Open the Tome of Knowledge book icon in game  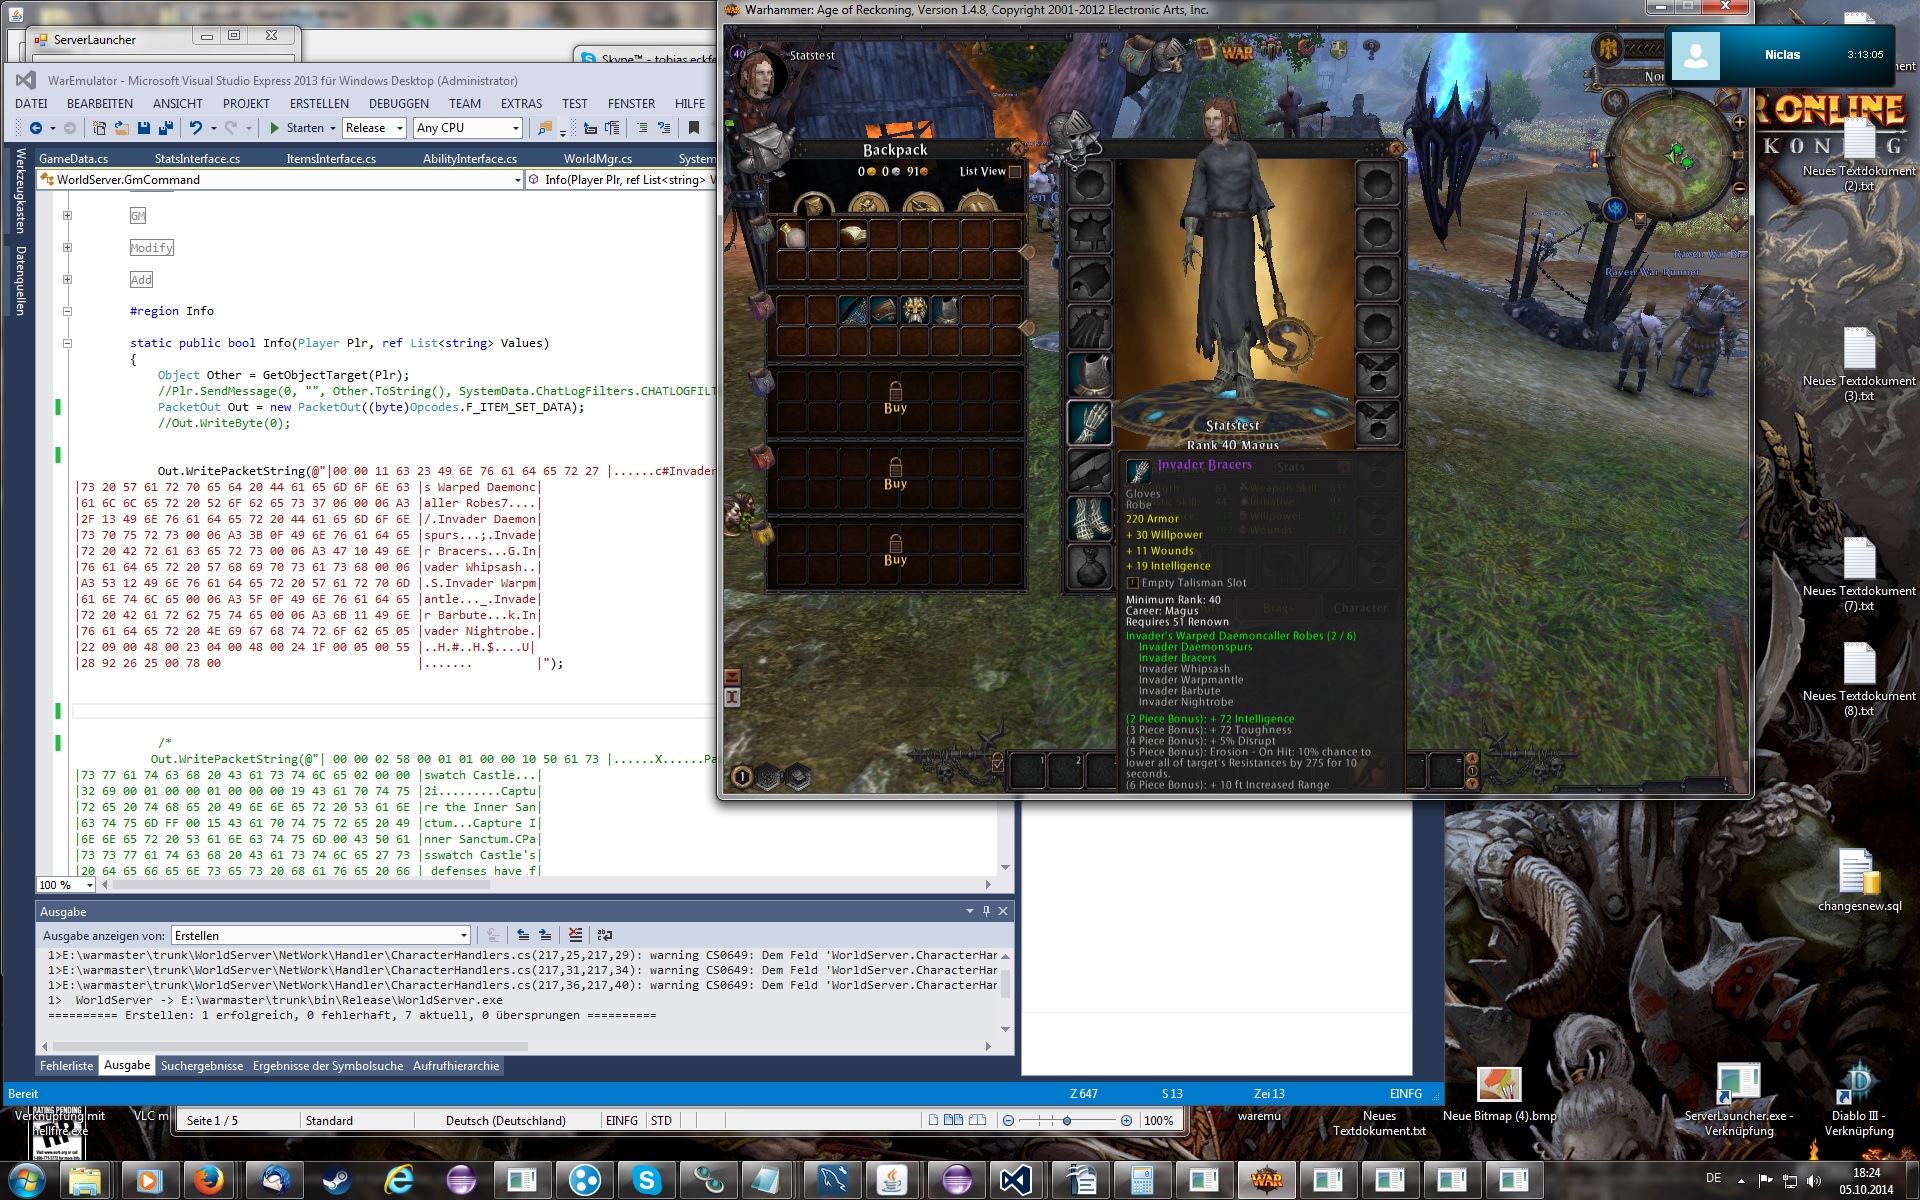click(x=1205, y=49)
